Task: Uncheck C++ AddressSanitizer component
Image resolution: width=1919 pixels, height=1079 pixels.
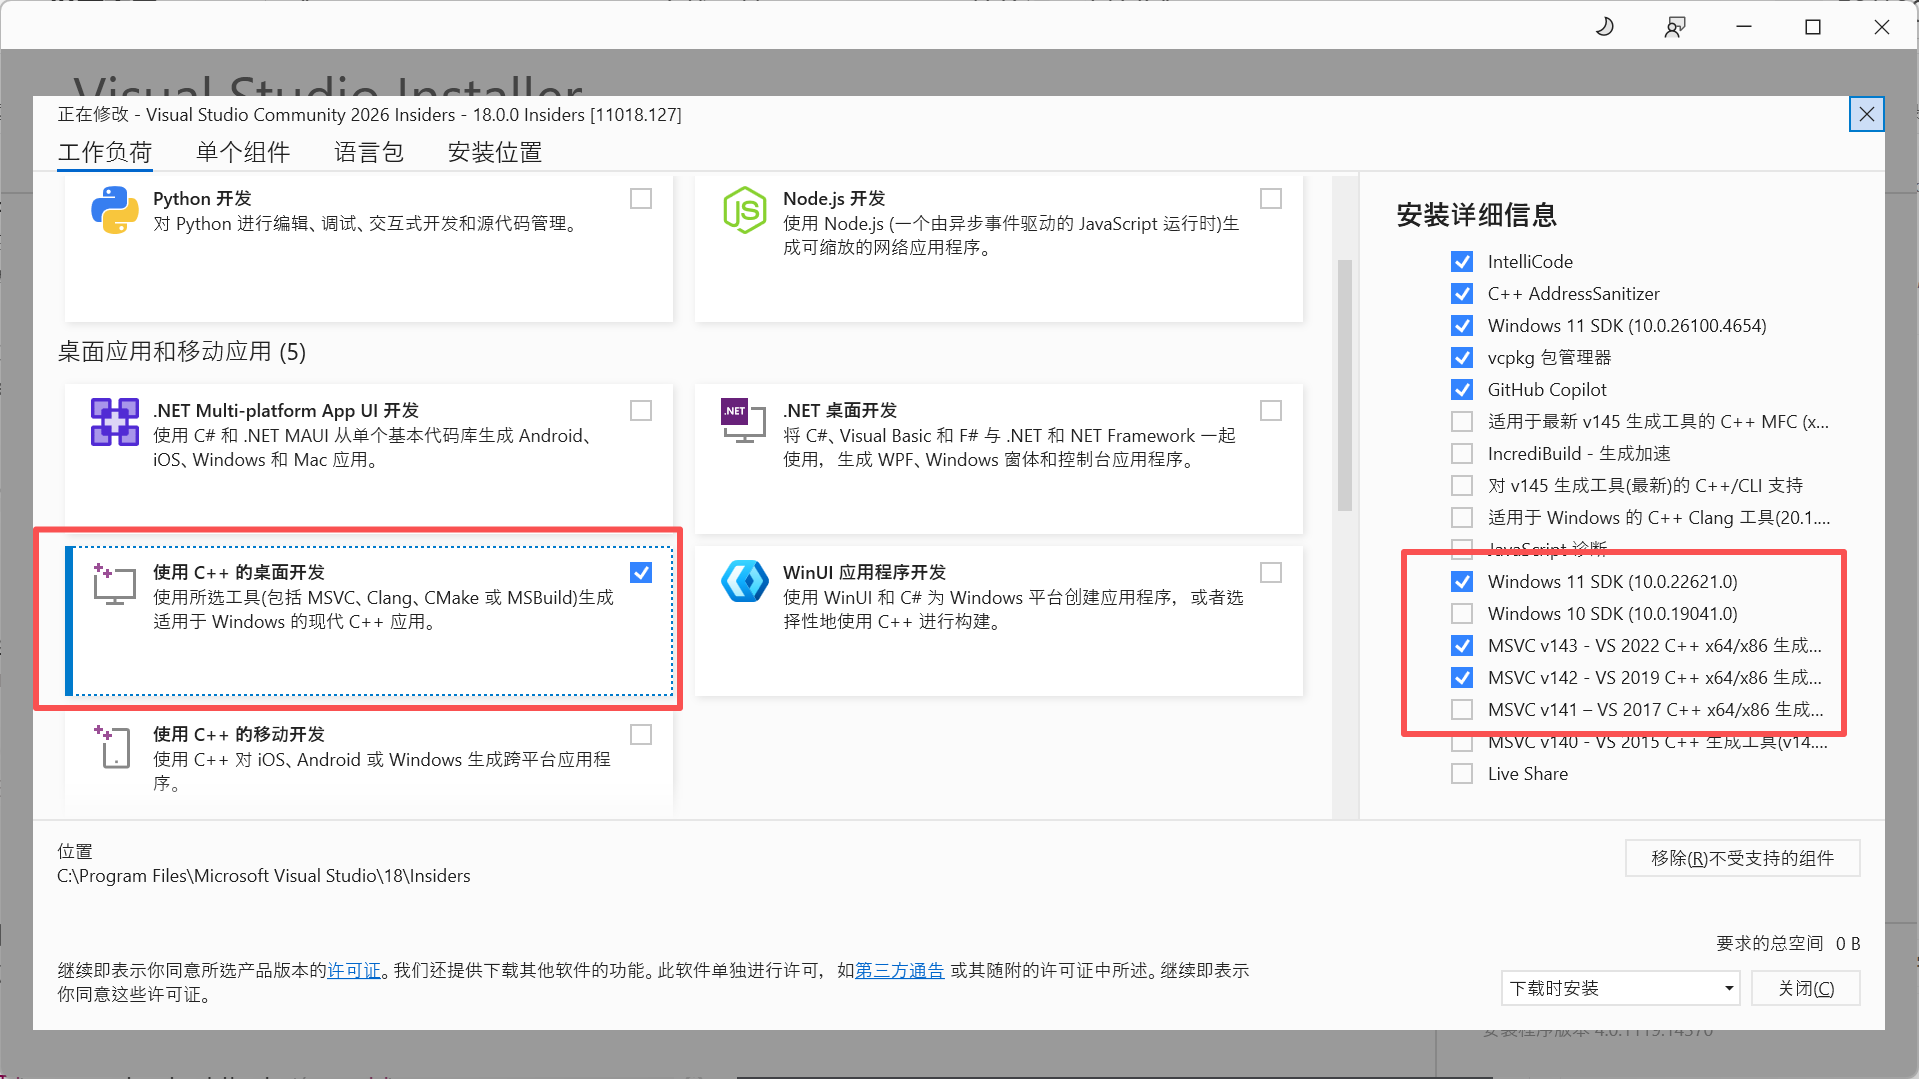Action: (1462, 294)
